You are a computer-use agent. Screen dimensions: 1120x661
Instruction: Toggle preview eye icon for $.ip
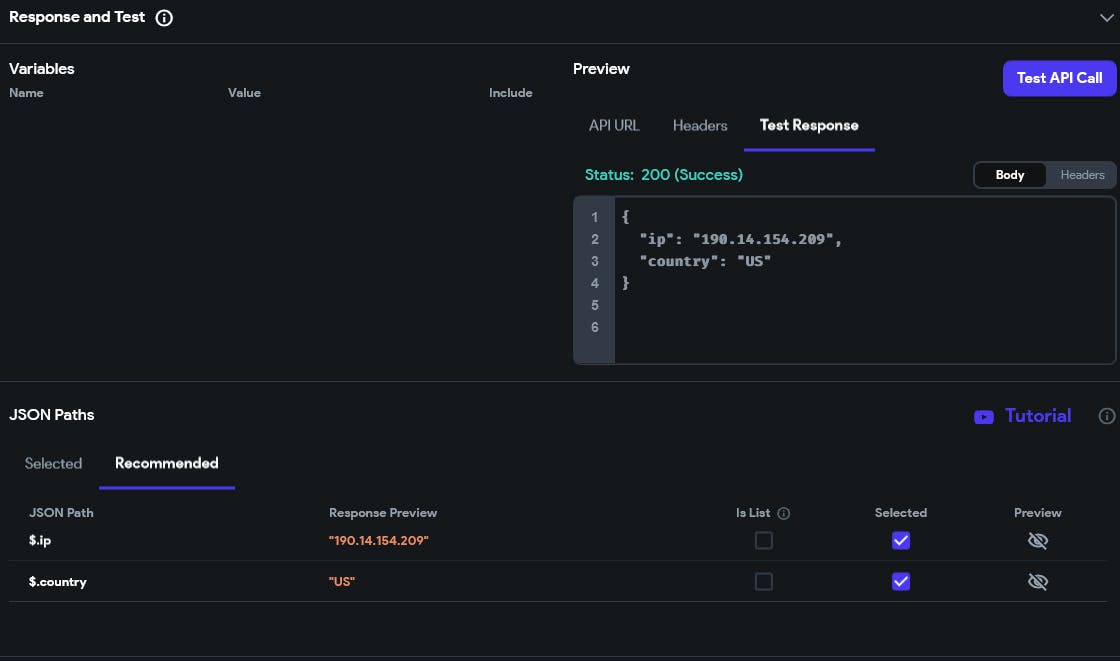click(1038, 541)
